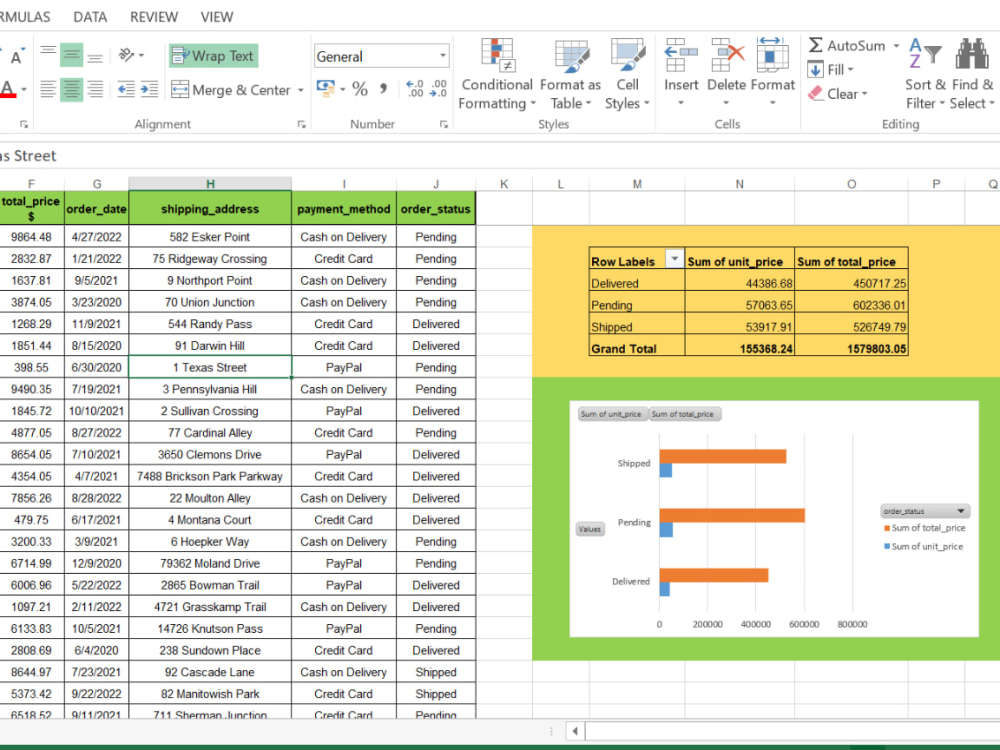Open the Merge & Center dropdown arrow
Screen dimensions: 1000x750
[300, 90]
